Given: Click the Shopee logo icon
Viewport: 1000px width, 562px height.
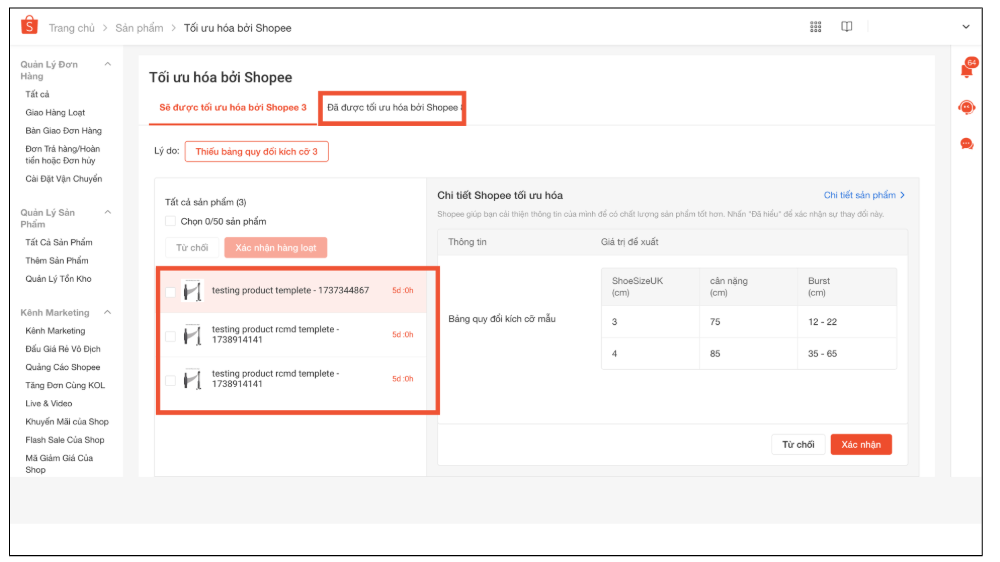Looking at the screenshot, I should tap(29, 26).
